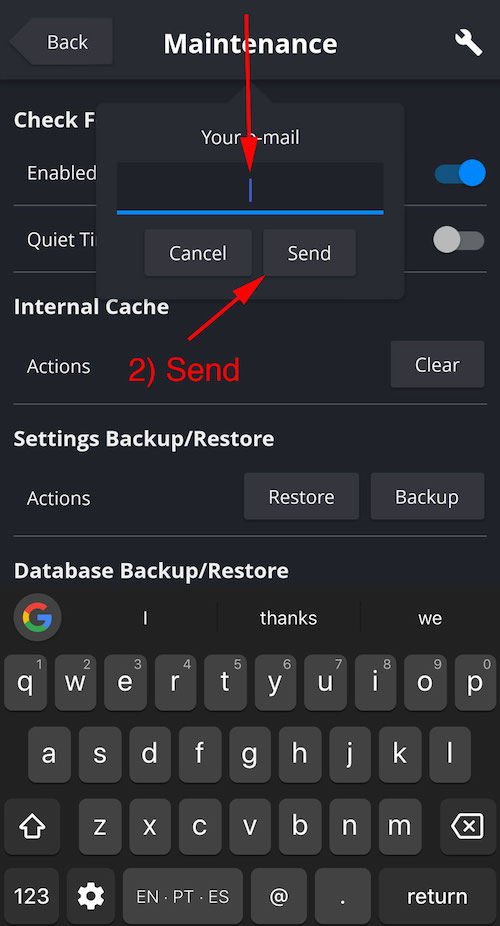Go back using the Back button
Image resolution: width=500 pixels, height=926 pixels.
61,41
